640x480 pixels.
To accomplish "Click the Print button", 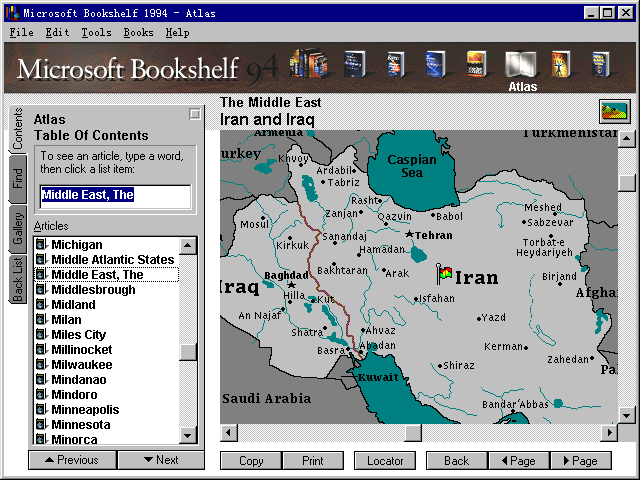I will coord(313,460).
